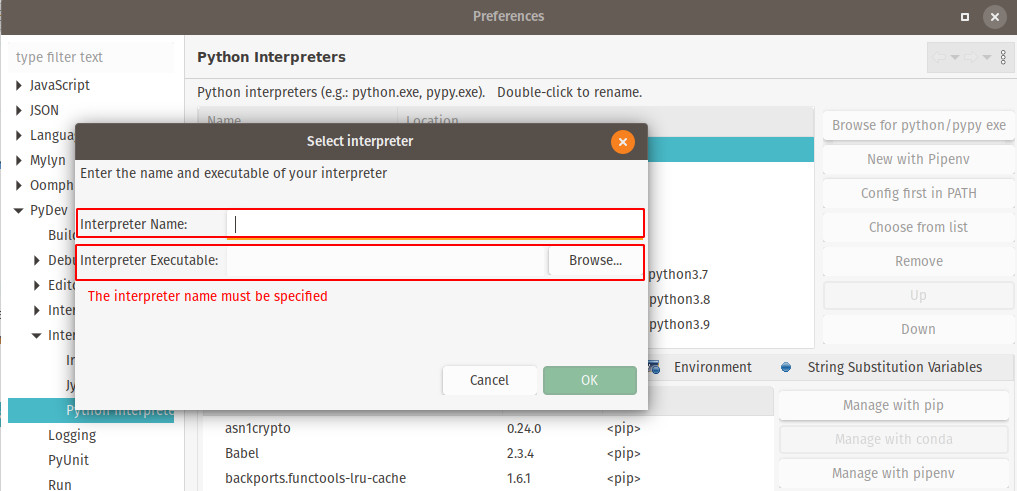This screenshot has height=491, width=1017.
Task: Click the Interpreter Executable text field
Action: point(386,261)
